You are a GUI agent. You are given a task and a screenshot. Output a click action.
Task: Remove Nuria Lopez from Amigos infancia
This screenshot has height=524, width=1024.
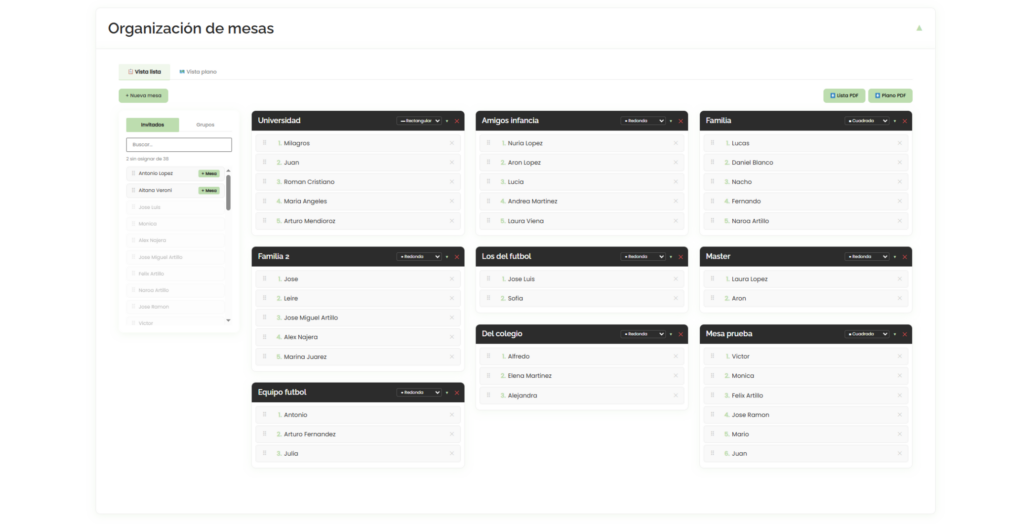(675, 143)
